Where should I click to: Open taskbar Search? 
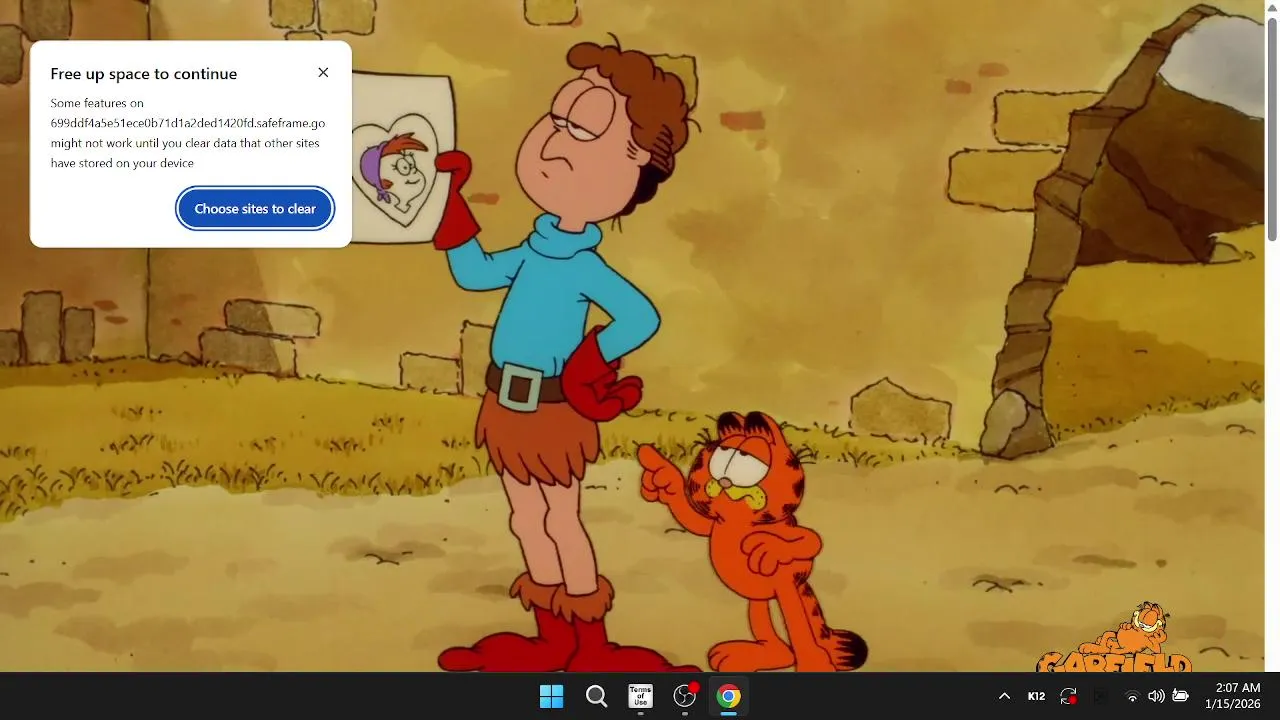click(x=596, y=696)
